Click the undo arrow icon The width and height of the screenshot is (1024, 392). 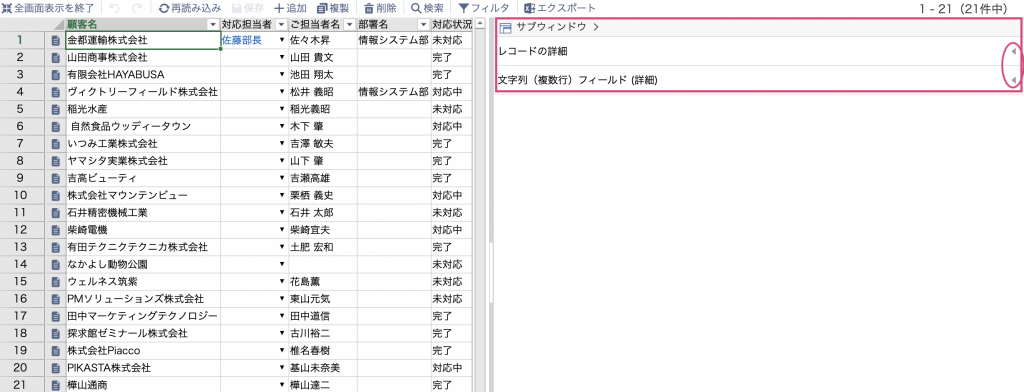114,8
